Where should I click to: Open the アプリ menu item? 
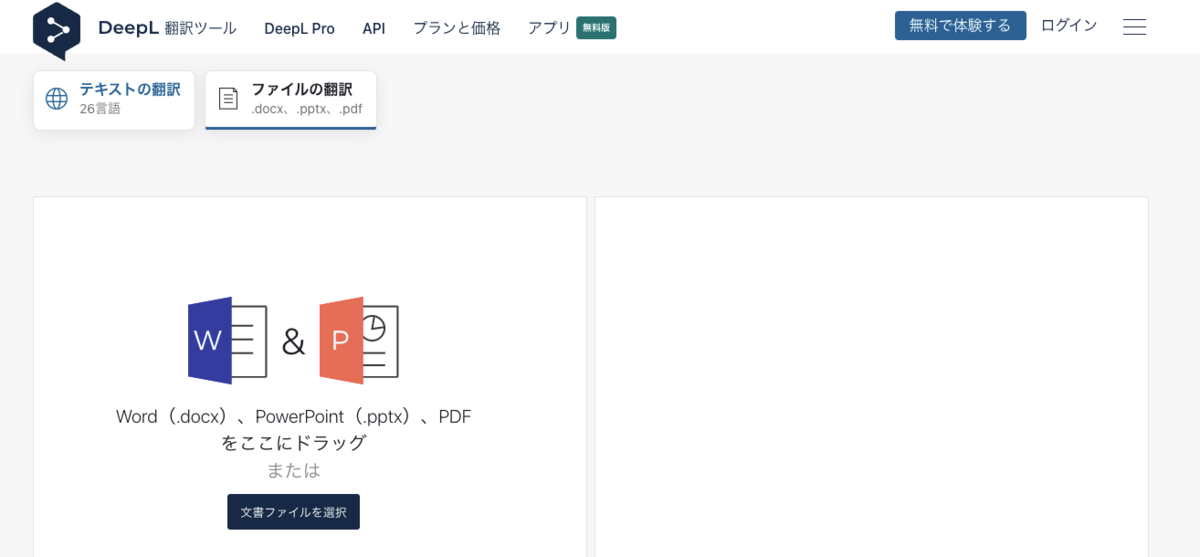[549, 28]
